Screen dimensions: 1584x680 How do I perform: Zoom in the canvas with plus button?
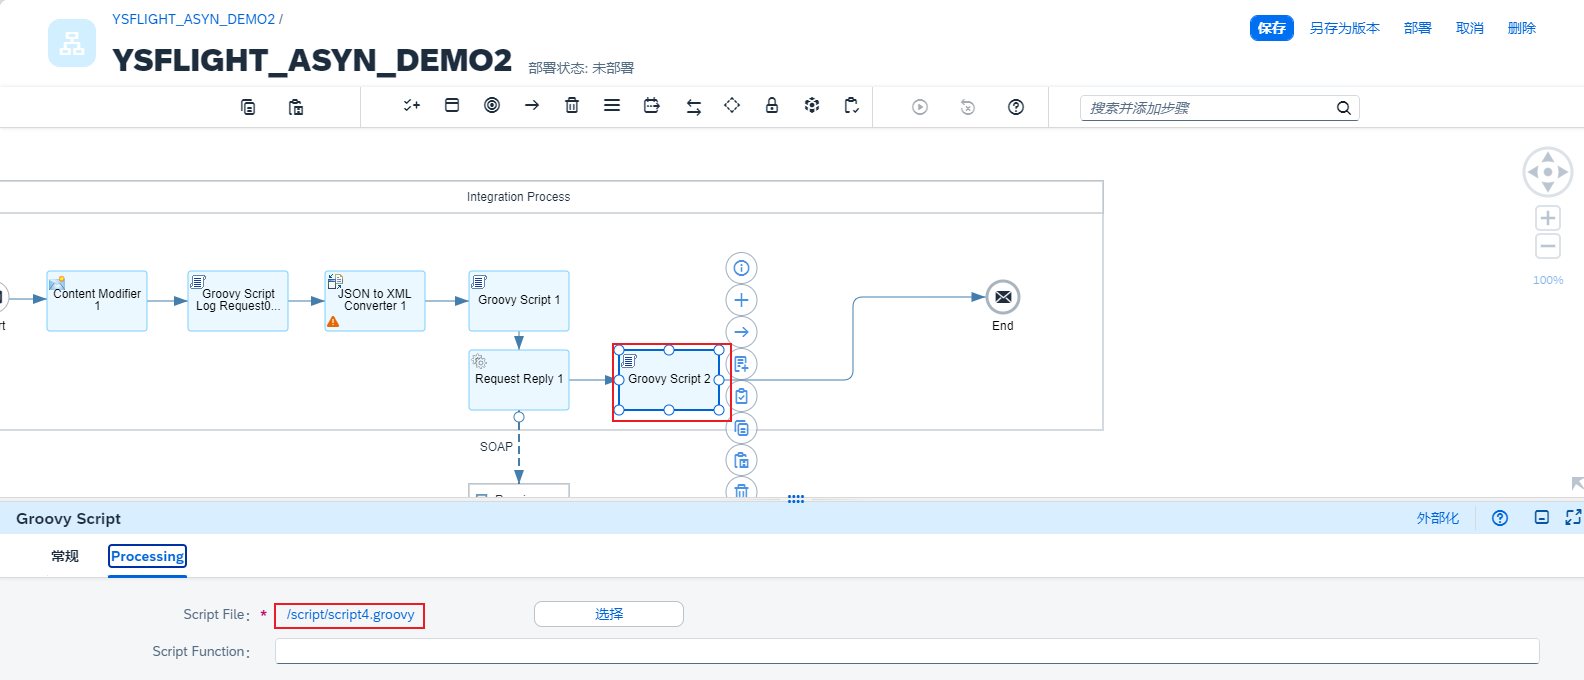pyautogui.click(x=1548, y=218)
